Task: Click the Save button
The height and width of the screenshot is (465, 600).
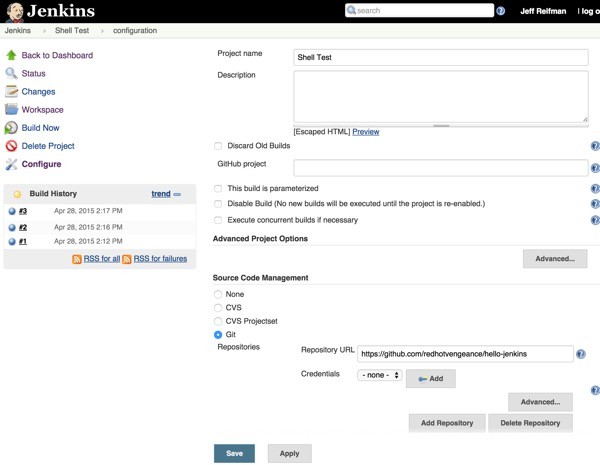Action: 234,454
